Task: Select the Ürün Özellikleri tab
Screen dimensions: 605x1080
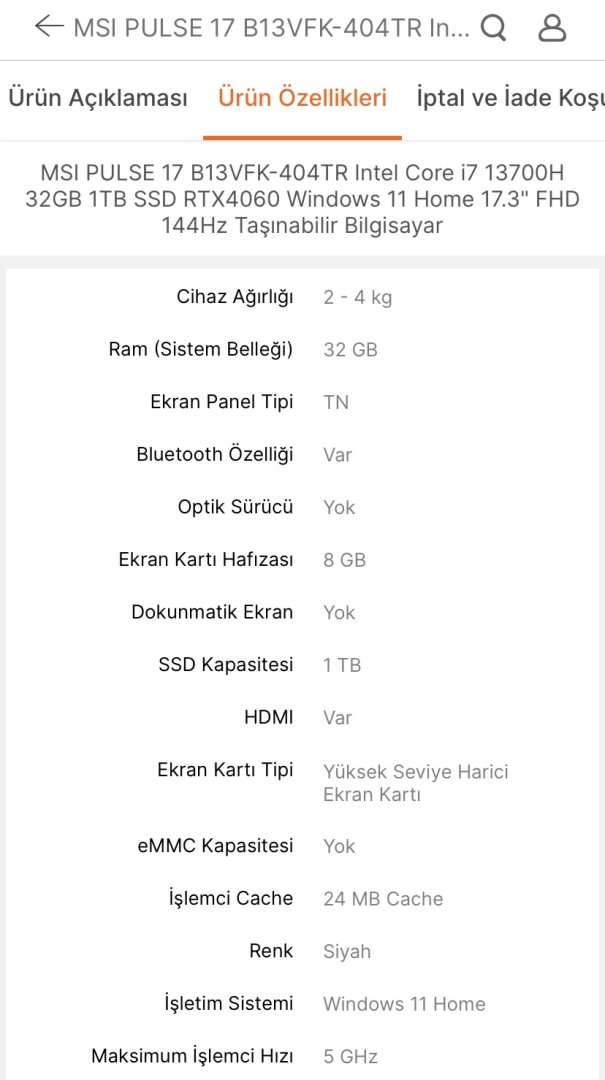Action: (302, 98)
